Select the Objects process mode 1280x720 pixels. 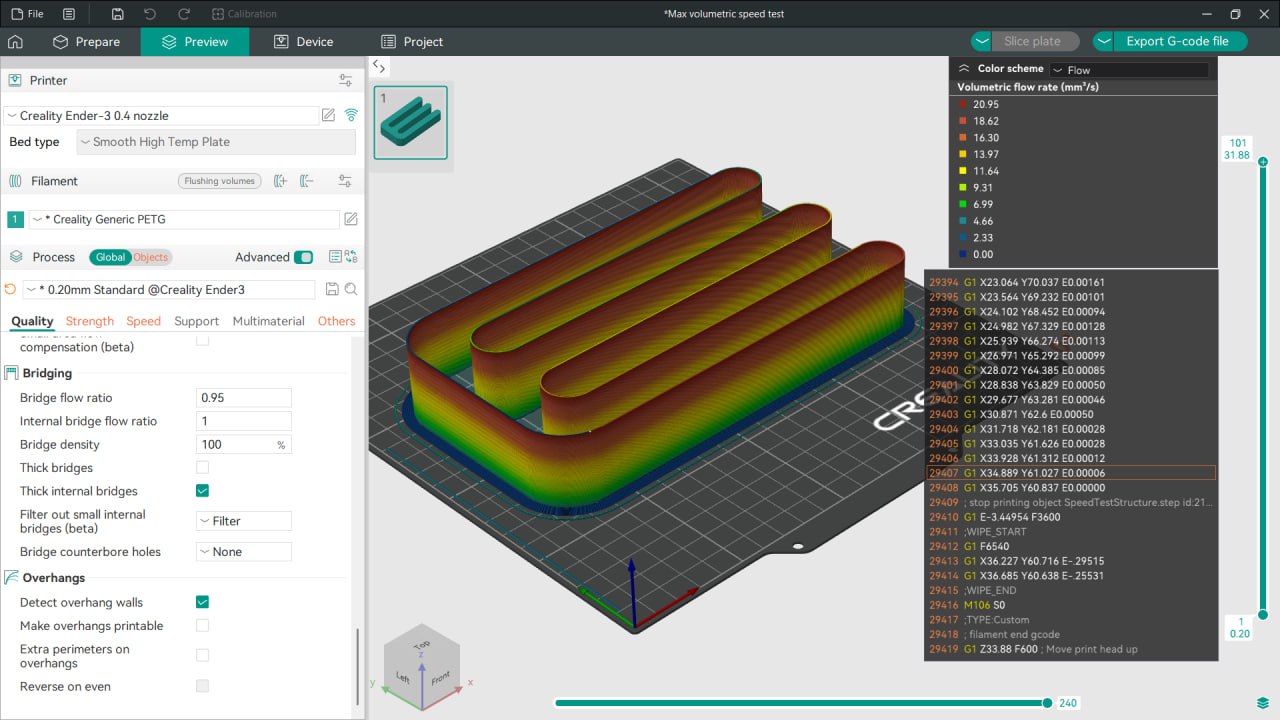[x=151, y=257]
